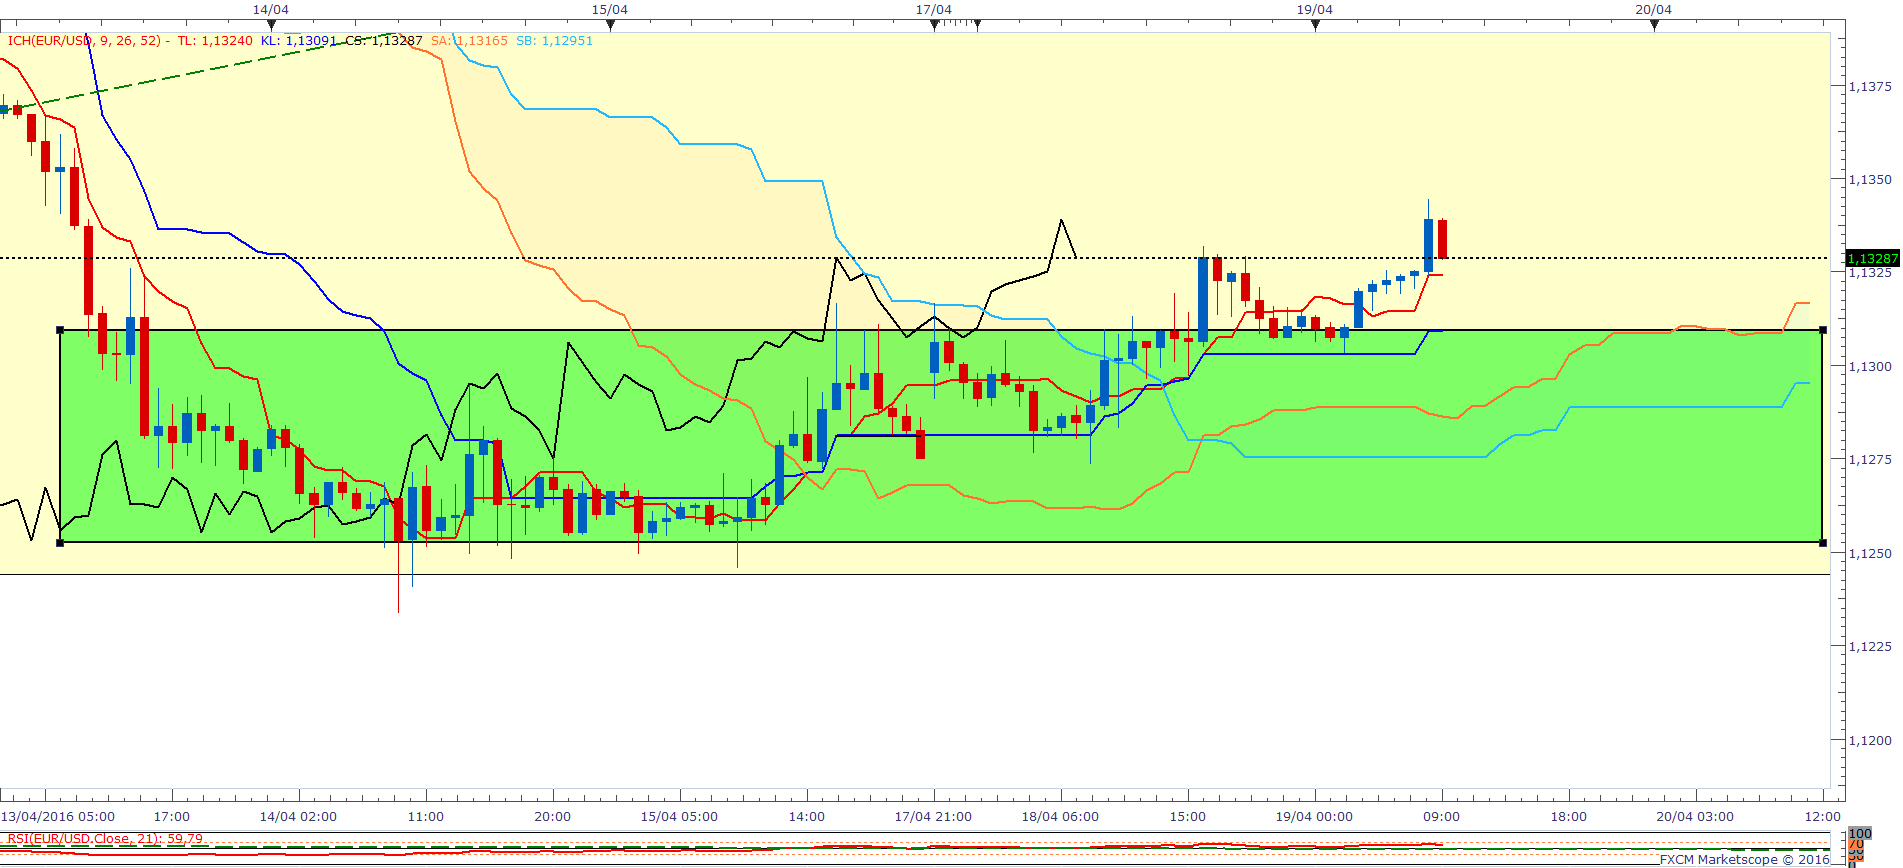The image size is (1903, 868).
Task: Click the 15/04 05:00 time axis label
Action: (x=679, y=817)
